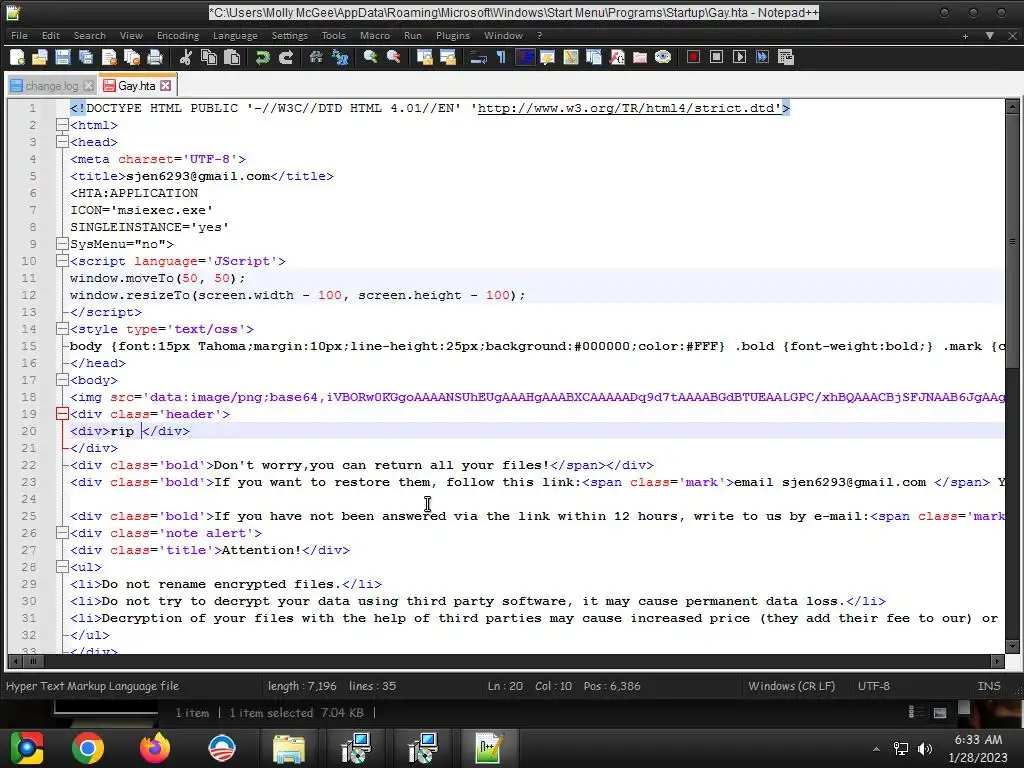Click the UTF-8 encoding status bar field
Screen dimensions: 1024x768
pyautogui.click(x=873, y=686)
